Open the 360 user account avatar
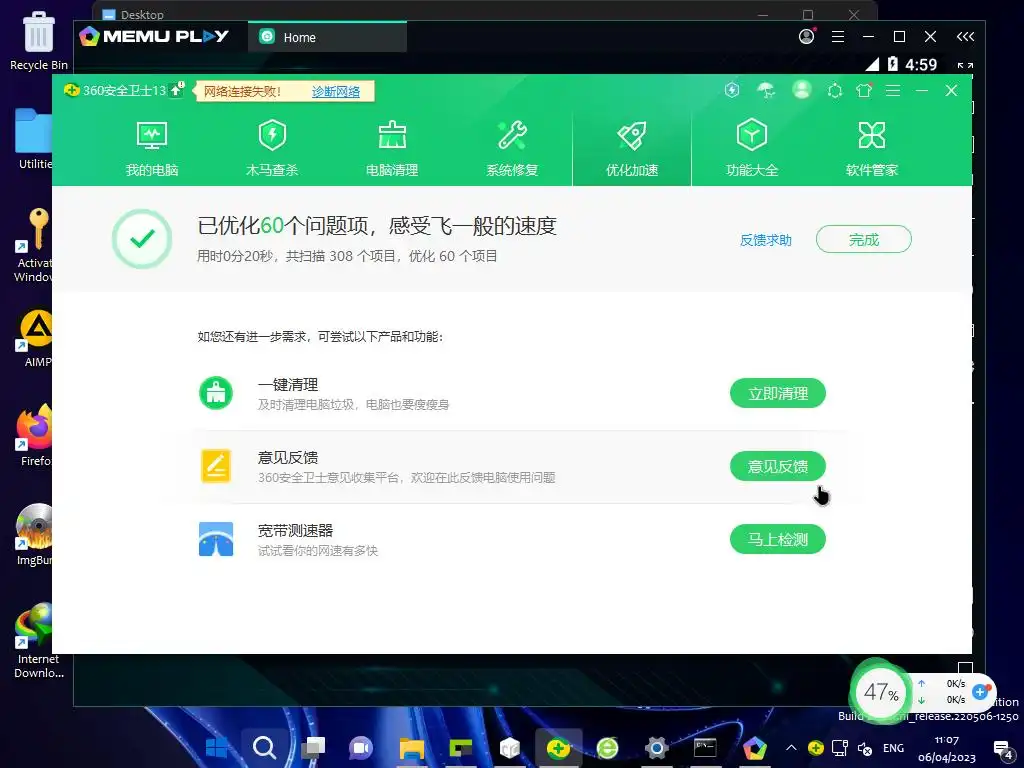 pyautogui.click(x=802, y=89)
